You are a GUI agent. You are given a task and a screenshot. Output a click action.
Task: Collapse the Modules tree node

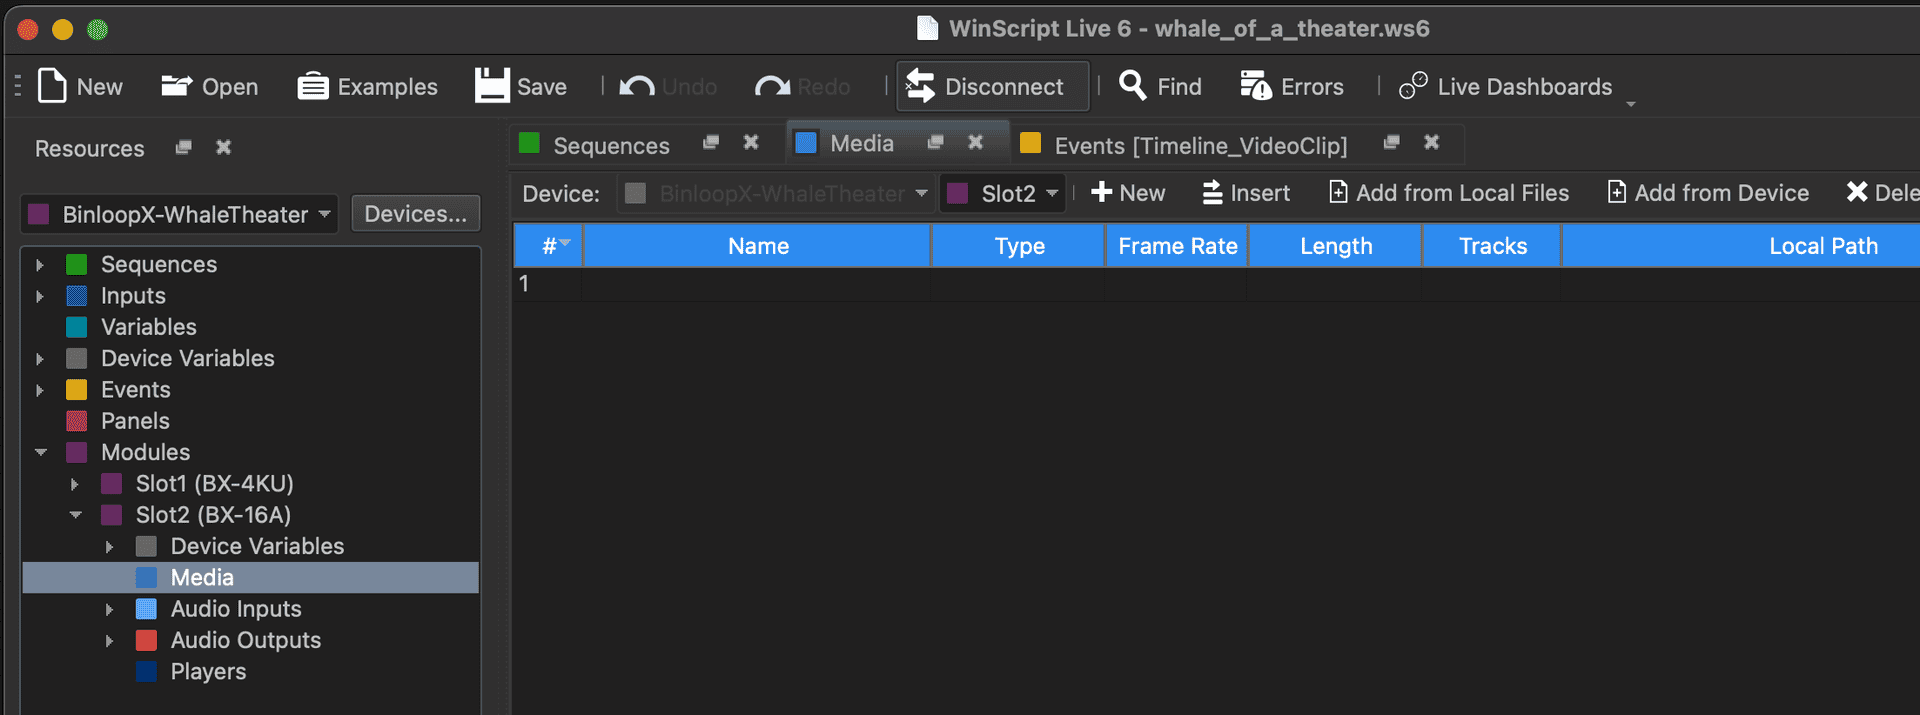(41, 452)
